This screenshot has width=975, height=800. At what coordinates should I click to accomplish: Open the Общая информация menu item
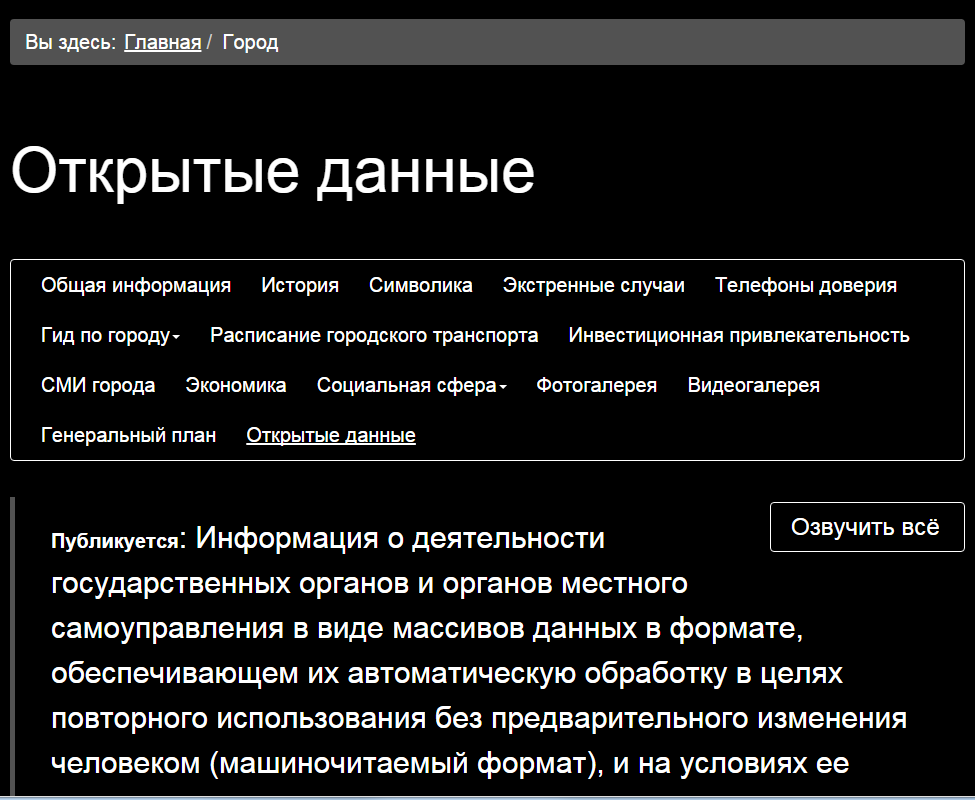[x=136, y=285]
